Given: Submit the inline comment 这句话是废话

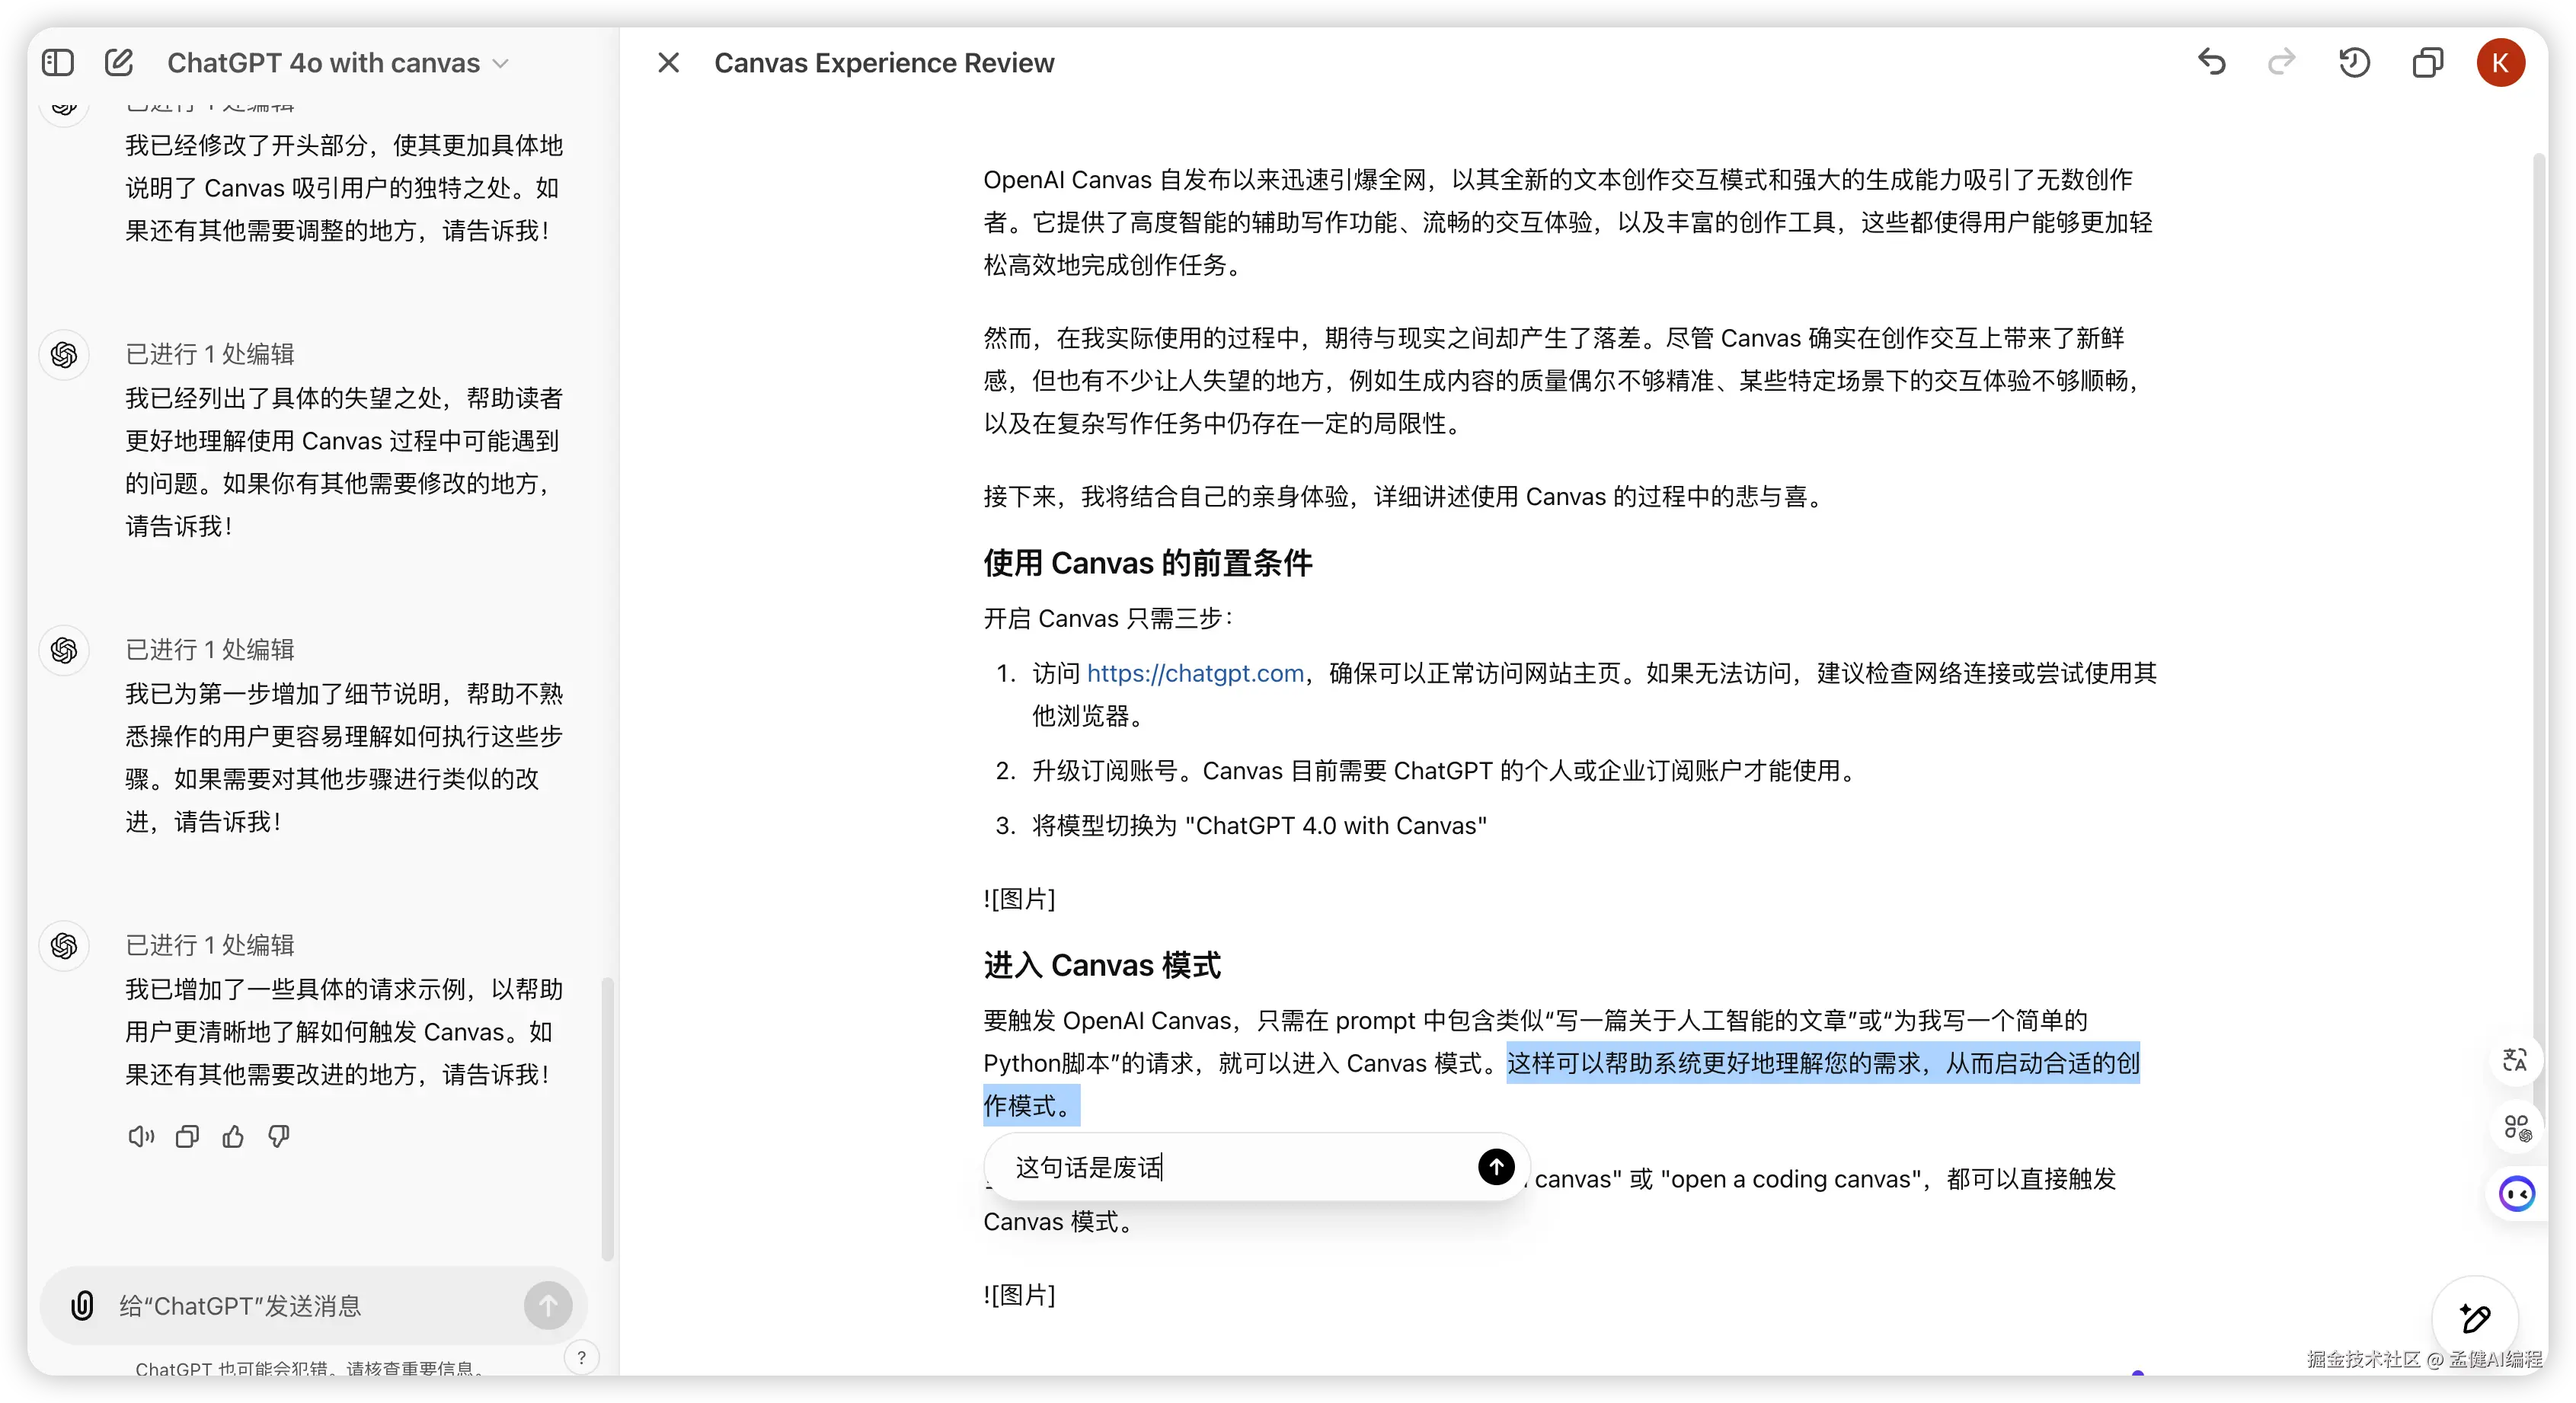Looking at the screenshot, I should [x=1496, y=1166].
